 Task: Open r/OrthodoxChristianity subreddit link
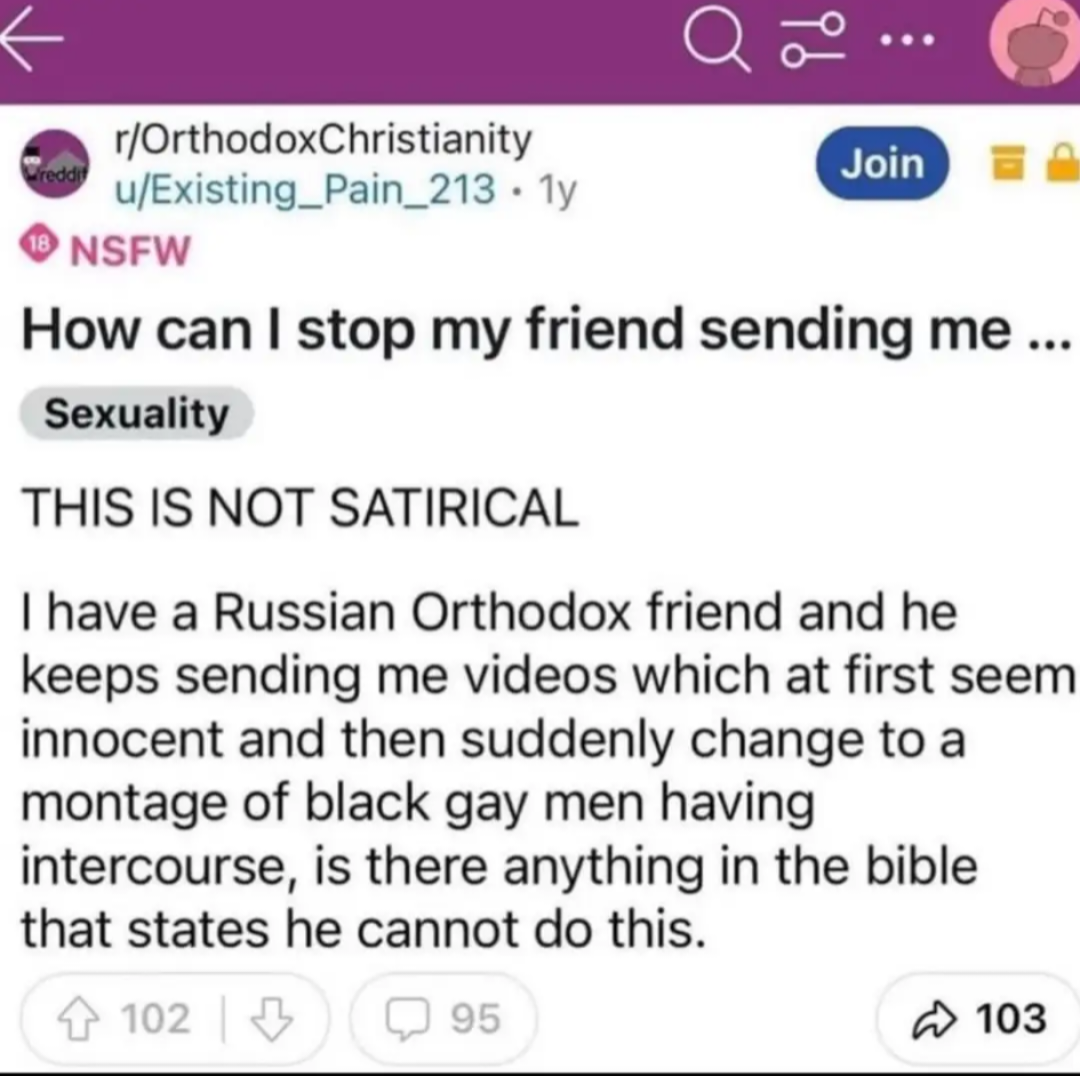pyautogui.click(x=324, y=140)
